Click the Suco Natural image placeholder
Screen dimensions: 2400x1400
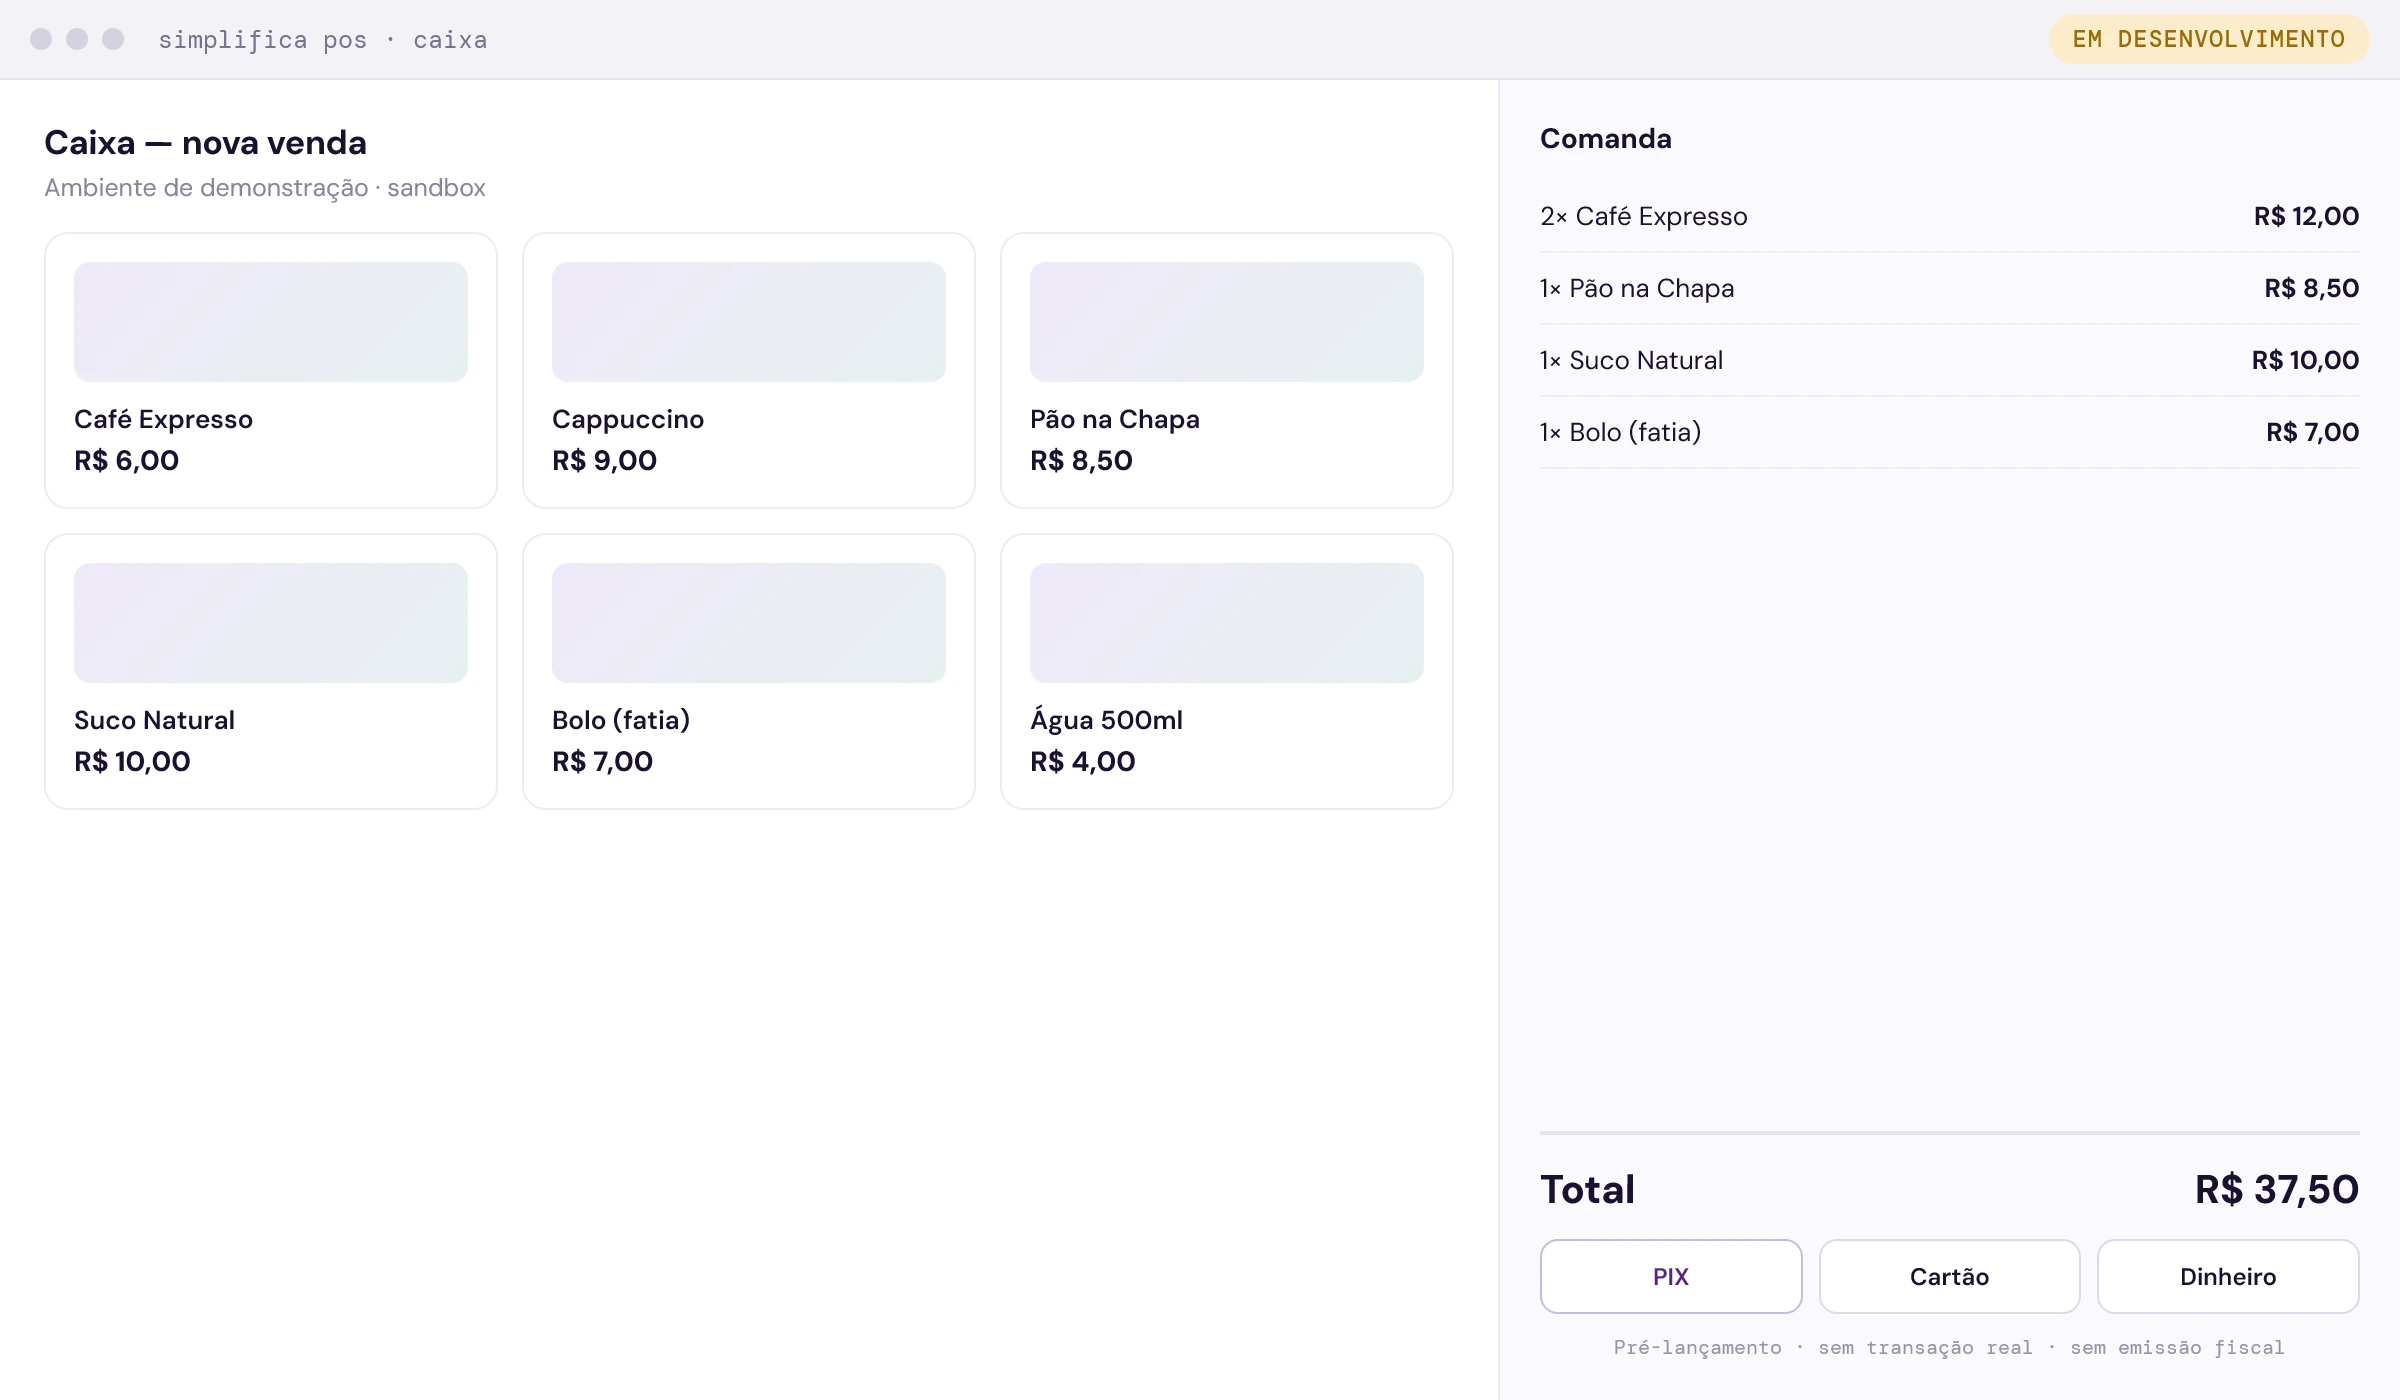tap(271, 623)
